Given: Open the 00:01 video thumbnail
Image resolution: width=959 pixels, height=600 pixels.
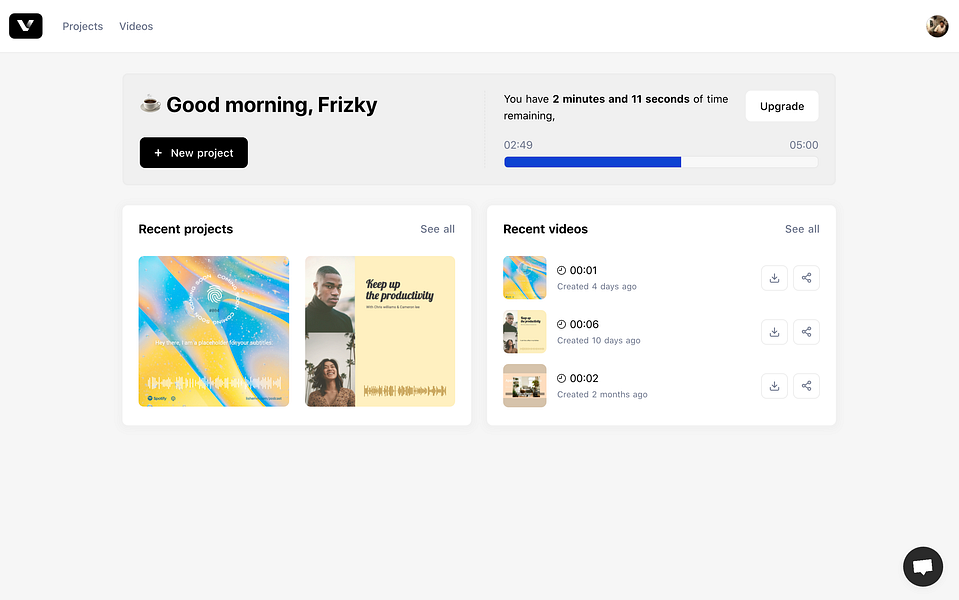Looking at the screenshot, I should [525, 278].
